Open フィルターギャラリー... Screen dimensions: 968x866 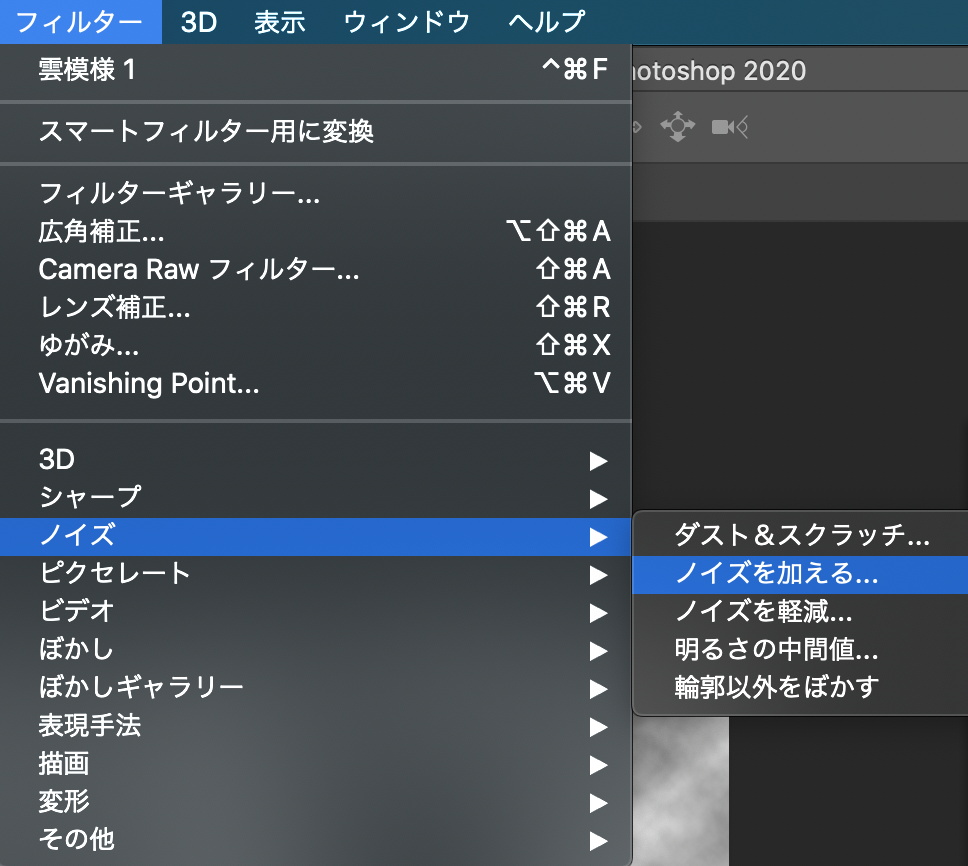tap(315, 193)
